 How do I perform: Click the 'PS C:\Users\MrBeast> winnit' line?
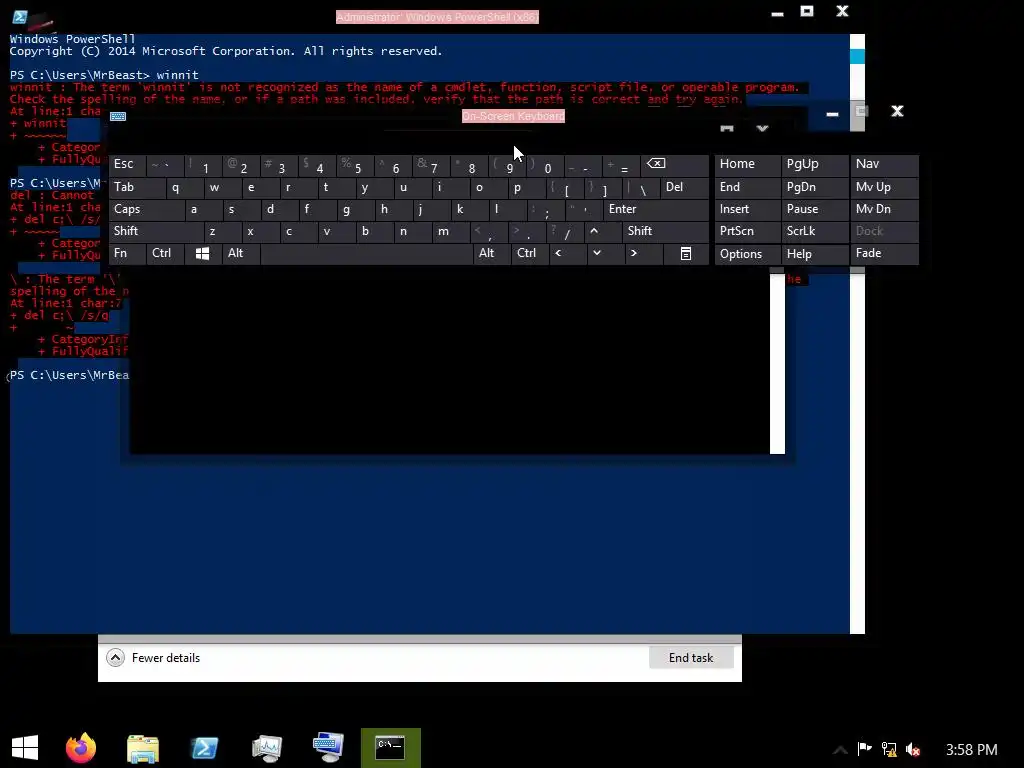[104, 75]
